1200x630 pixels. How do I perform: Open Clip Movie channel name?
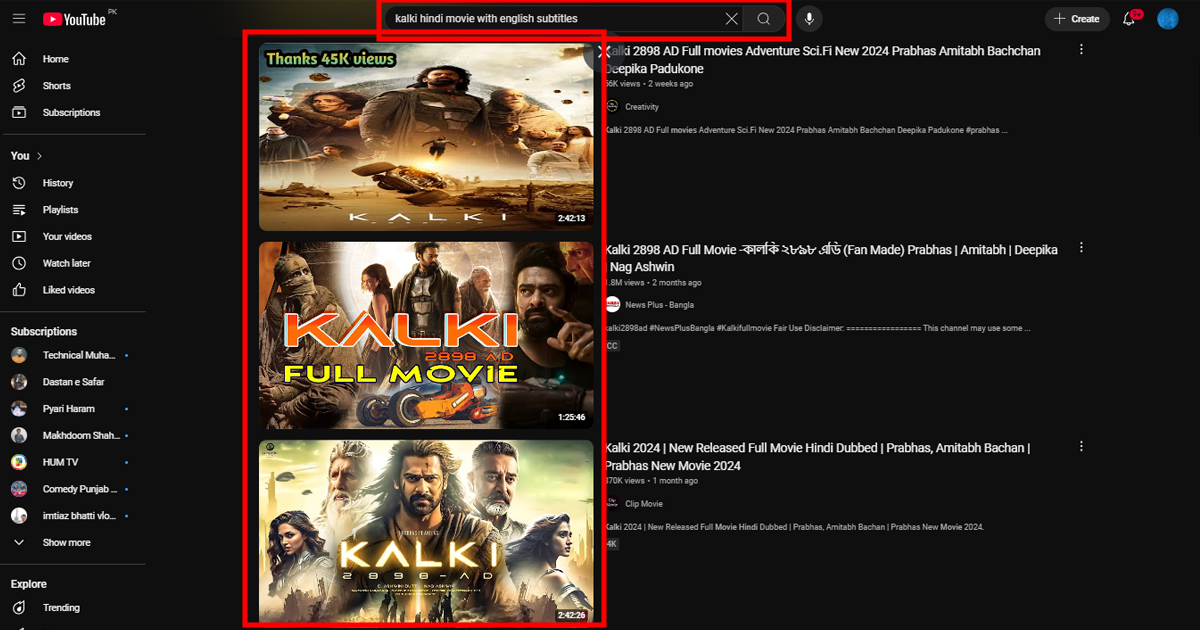pos(644,504)
